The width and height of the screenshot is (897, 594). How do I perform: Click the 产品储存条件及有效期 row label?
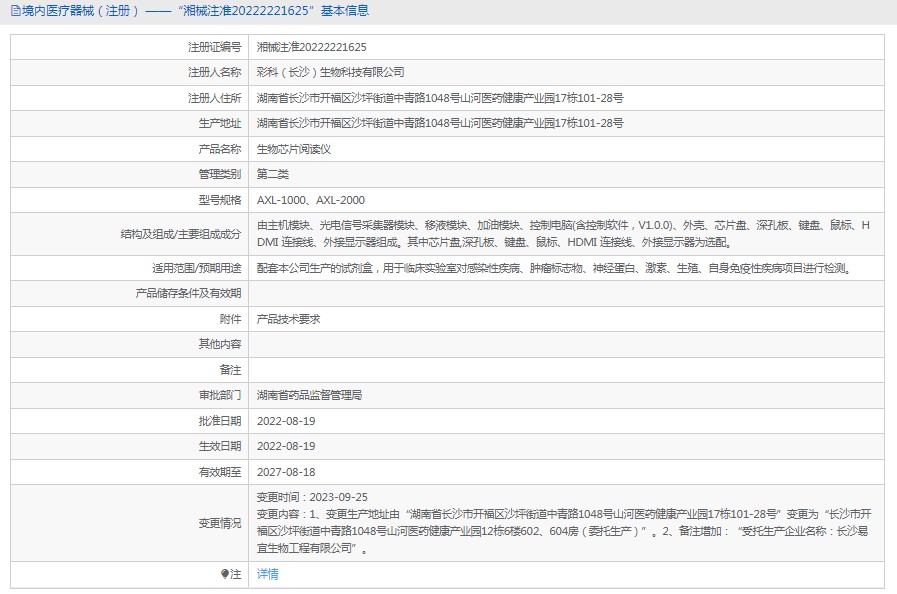pyautogui.click(x=188, y=294)
